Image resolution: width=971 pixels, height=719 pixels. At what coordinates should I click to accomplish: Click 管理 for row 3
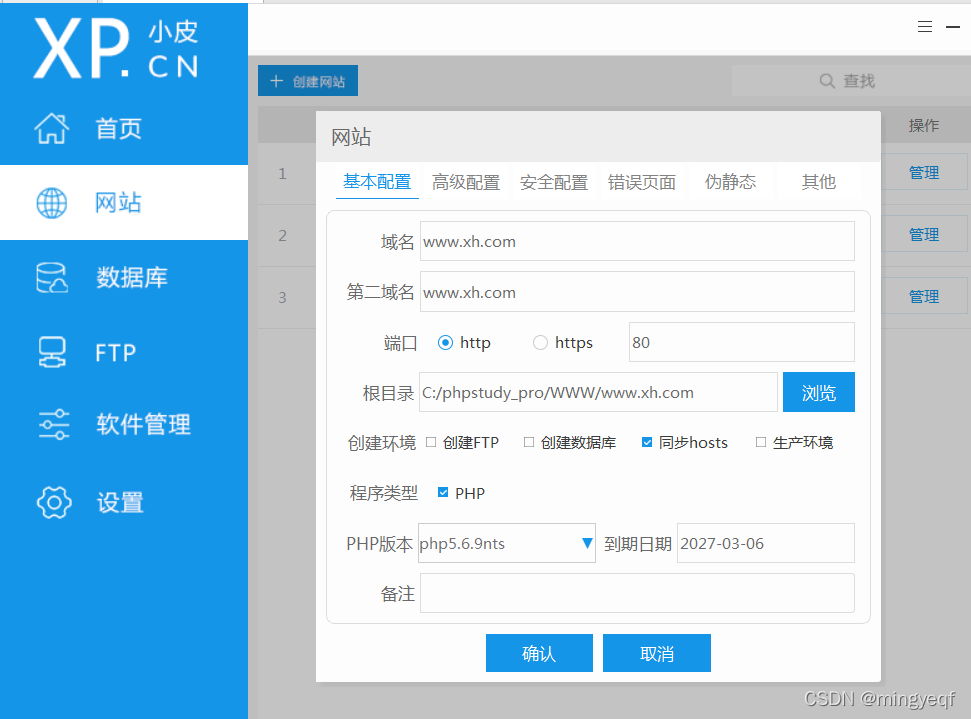pos(924,297)
